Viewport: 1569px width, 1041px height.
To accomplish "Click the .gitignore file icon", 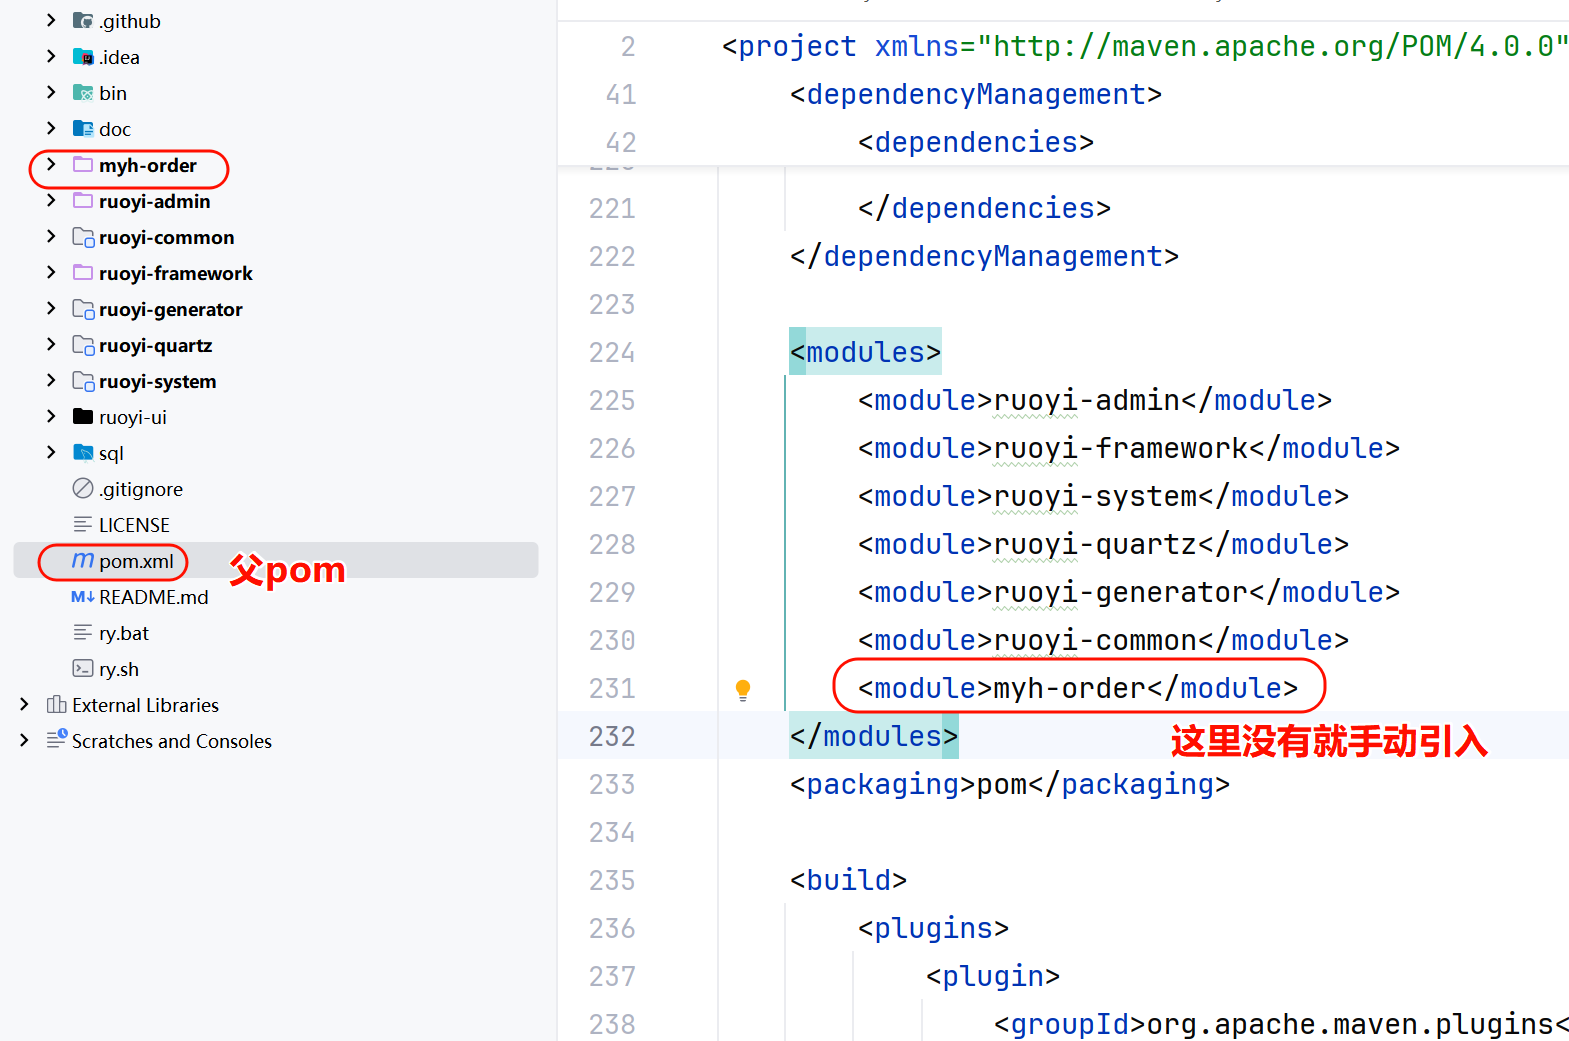I will coord(83,489).
